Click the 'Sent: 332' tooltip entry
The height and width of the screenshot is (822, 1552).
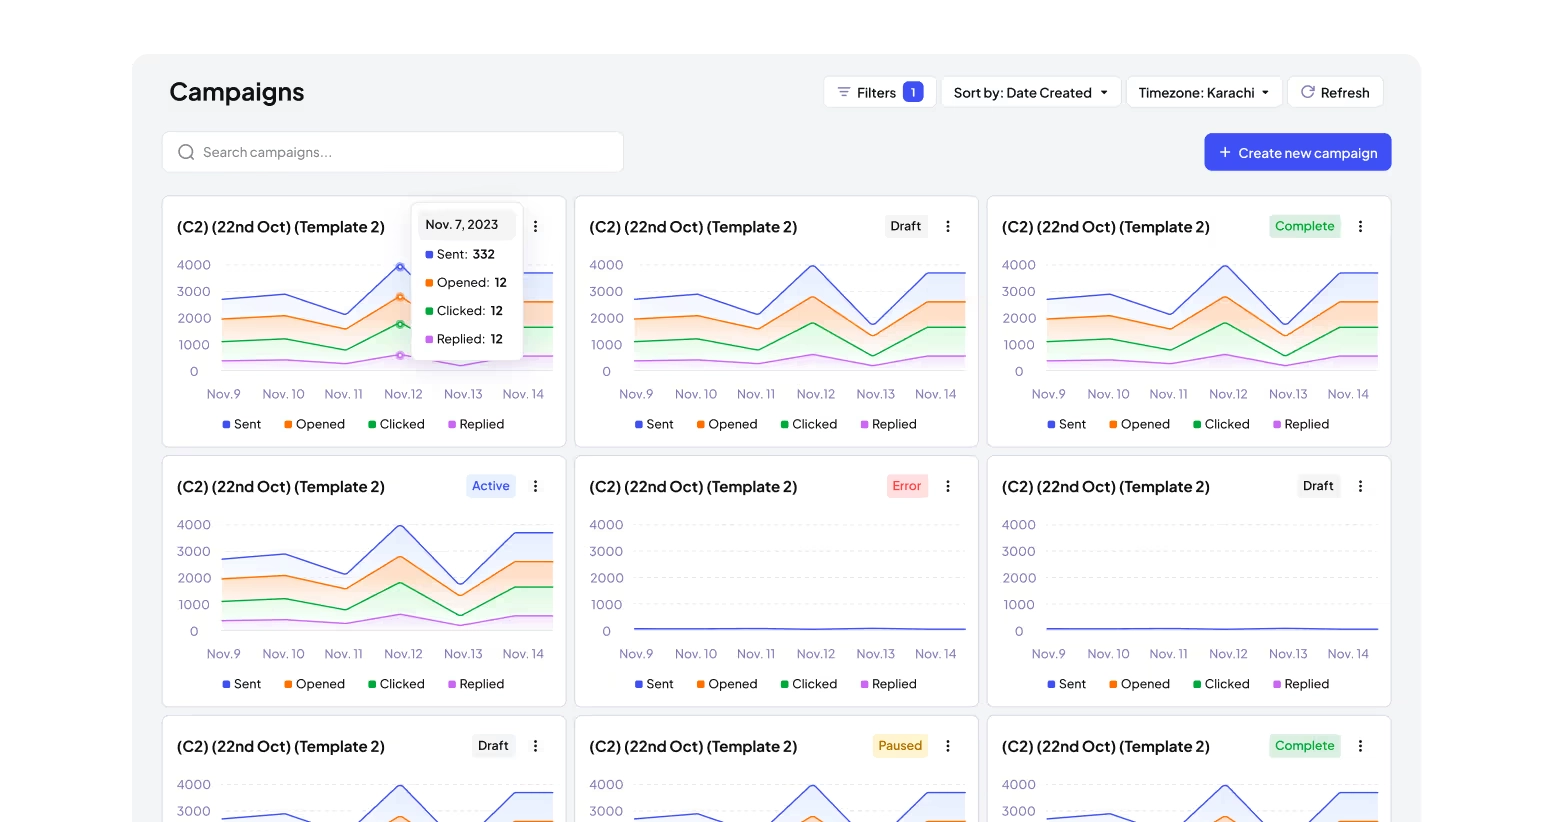pos(460,254)
